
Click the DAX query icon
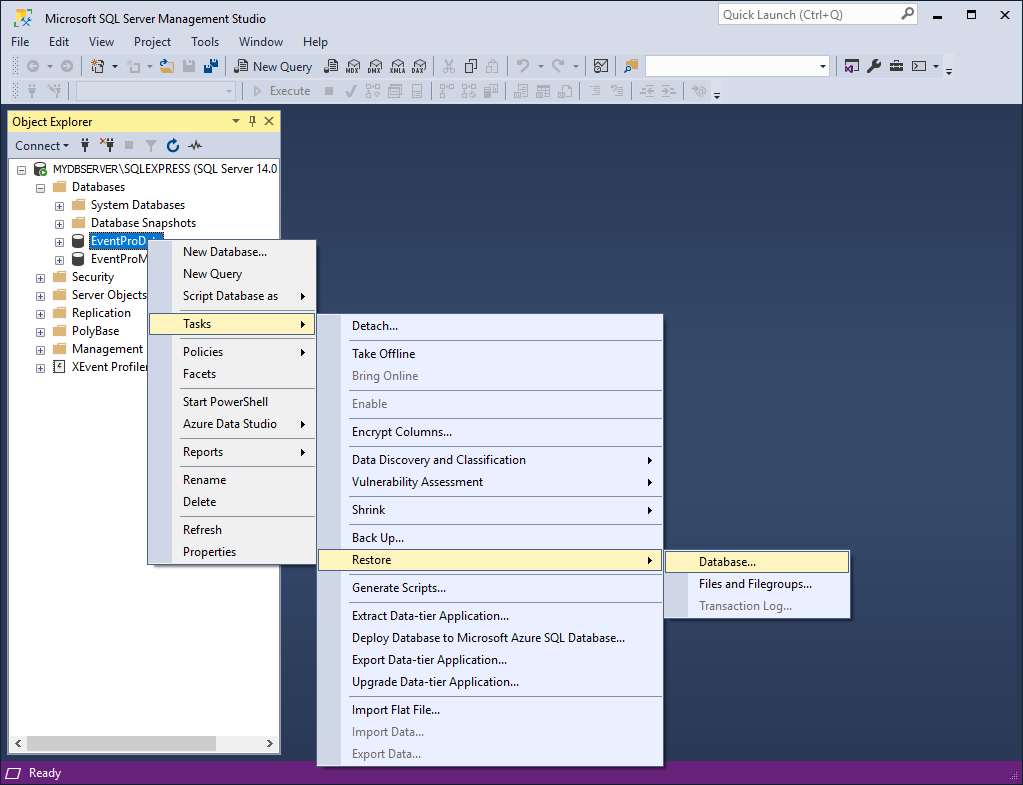420,67
